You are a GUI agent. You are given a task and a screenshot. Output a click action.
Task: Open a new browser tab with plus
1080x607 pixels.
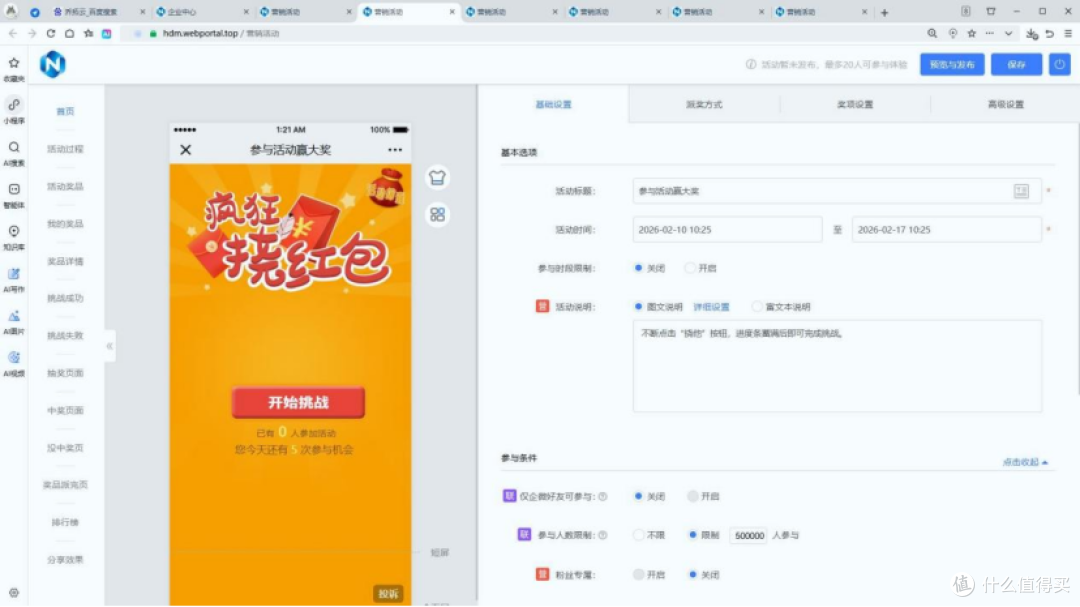[x=884, y=12]
